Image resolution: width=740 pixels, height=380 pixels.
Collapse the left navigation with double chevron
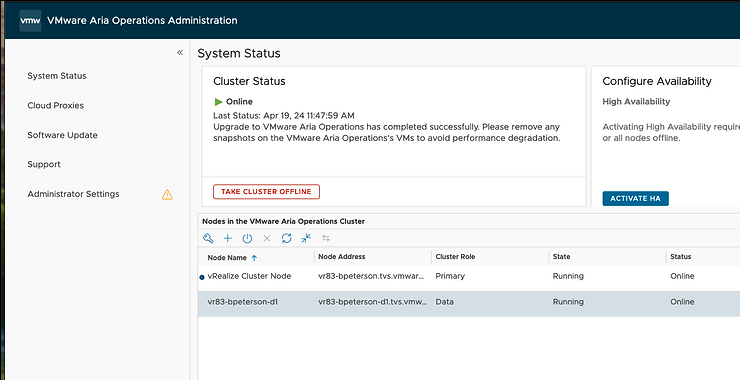tap(180, 52)
